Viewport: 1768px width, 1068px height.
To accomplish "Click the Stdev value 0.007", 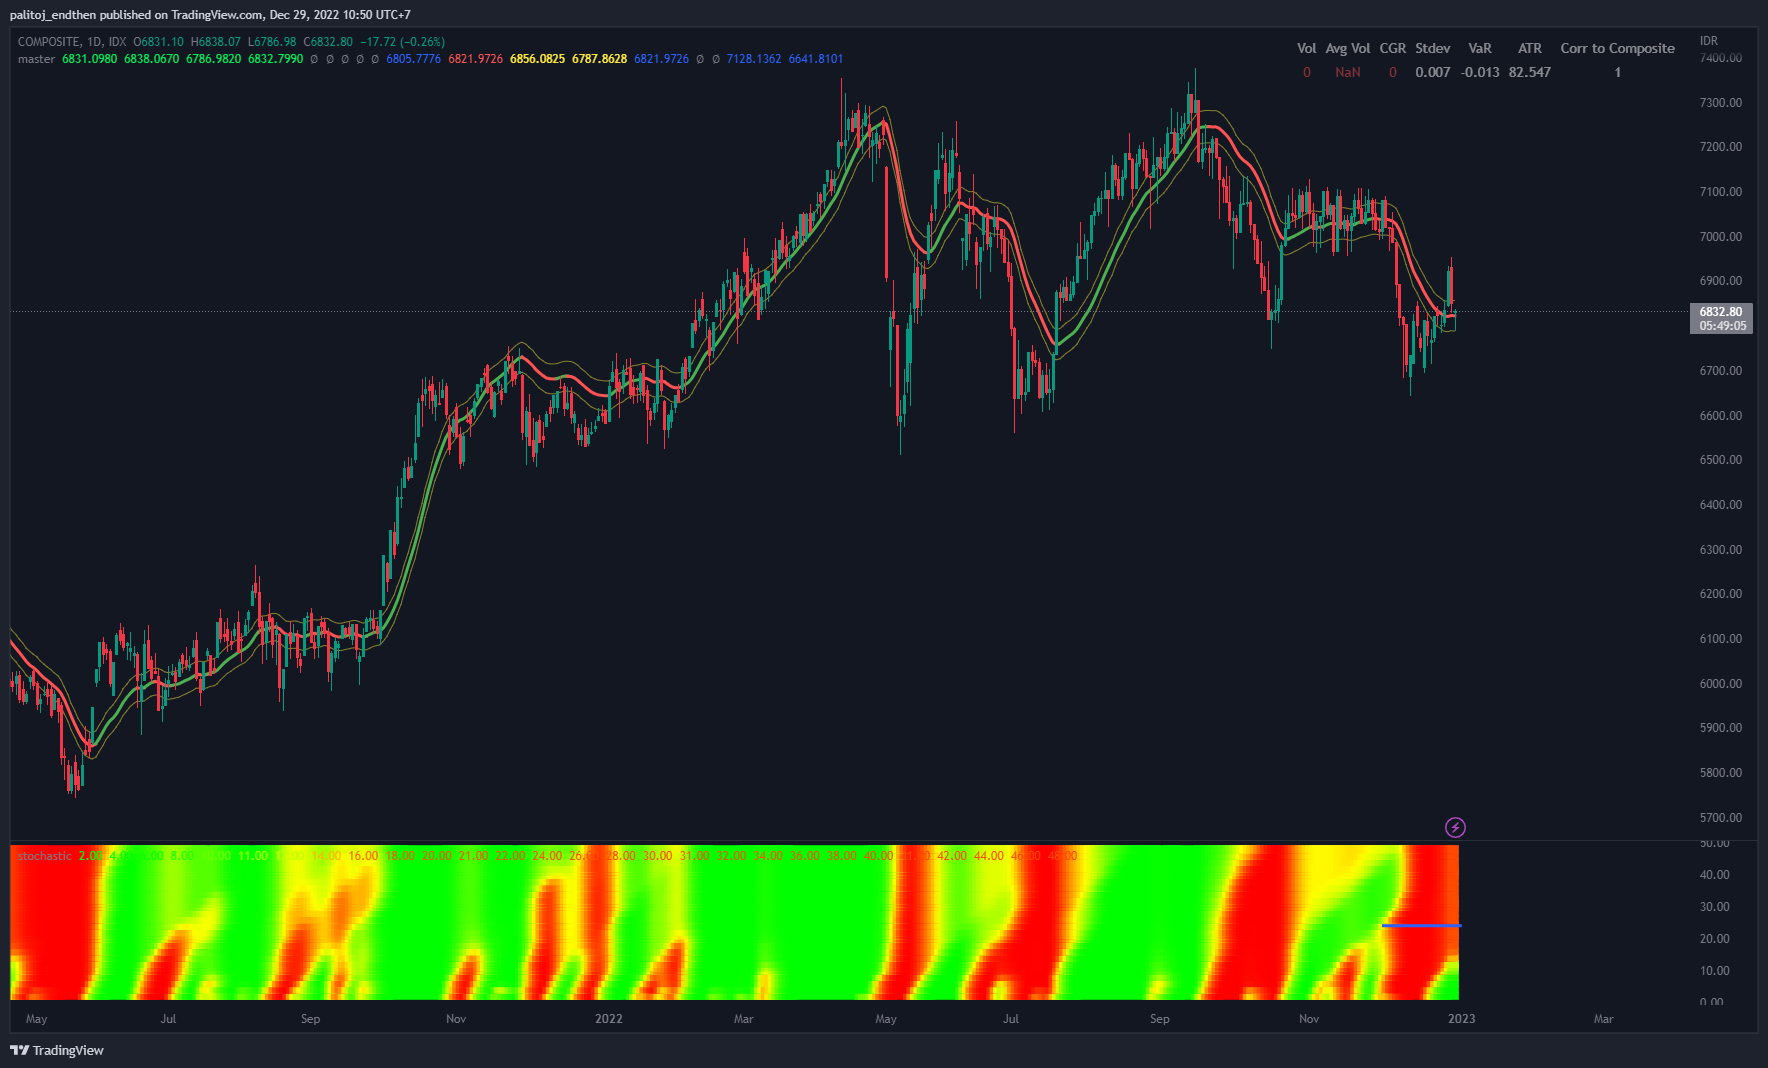I will pyautogui.click(x=1432, y=72).
